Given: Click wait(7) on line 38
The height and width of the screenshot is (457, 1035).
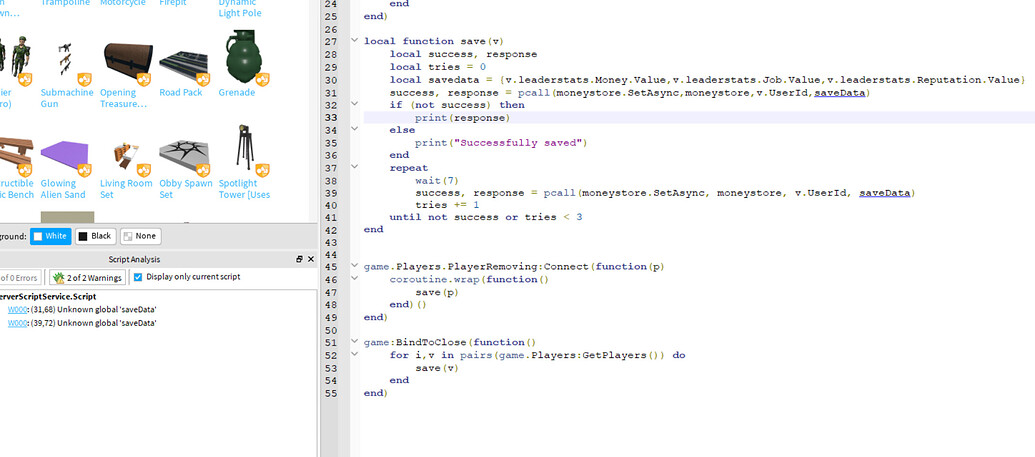Looking at the screenshot, I should (x=437, y=180).
